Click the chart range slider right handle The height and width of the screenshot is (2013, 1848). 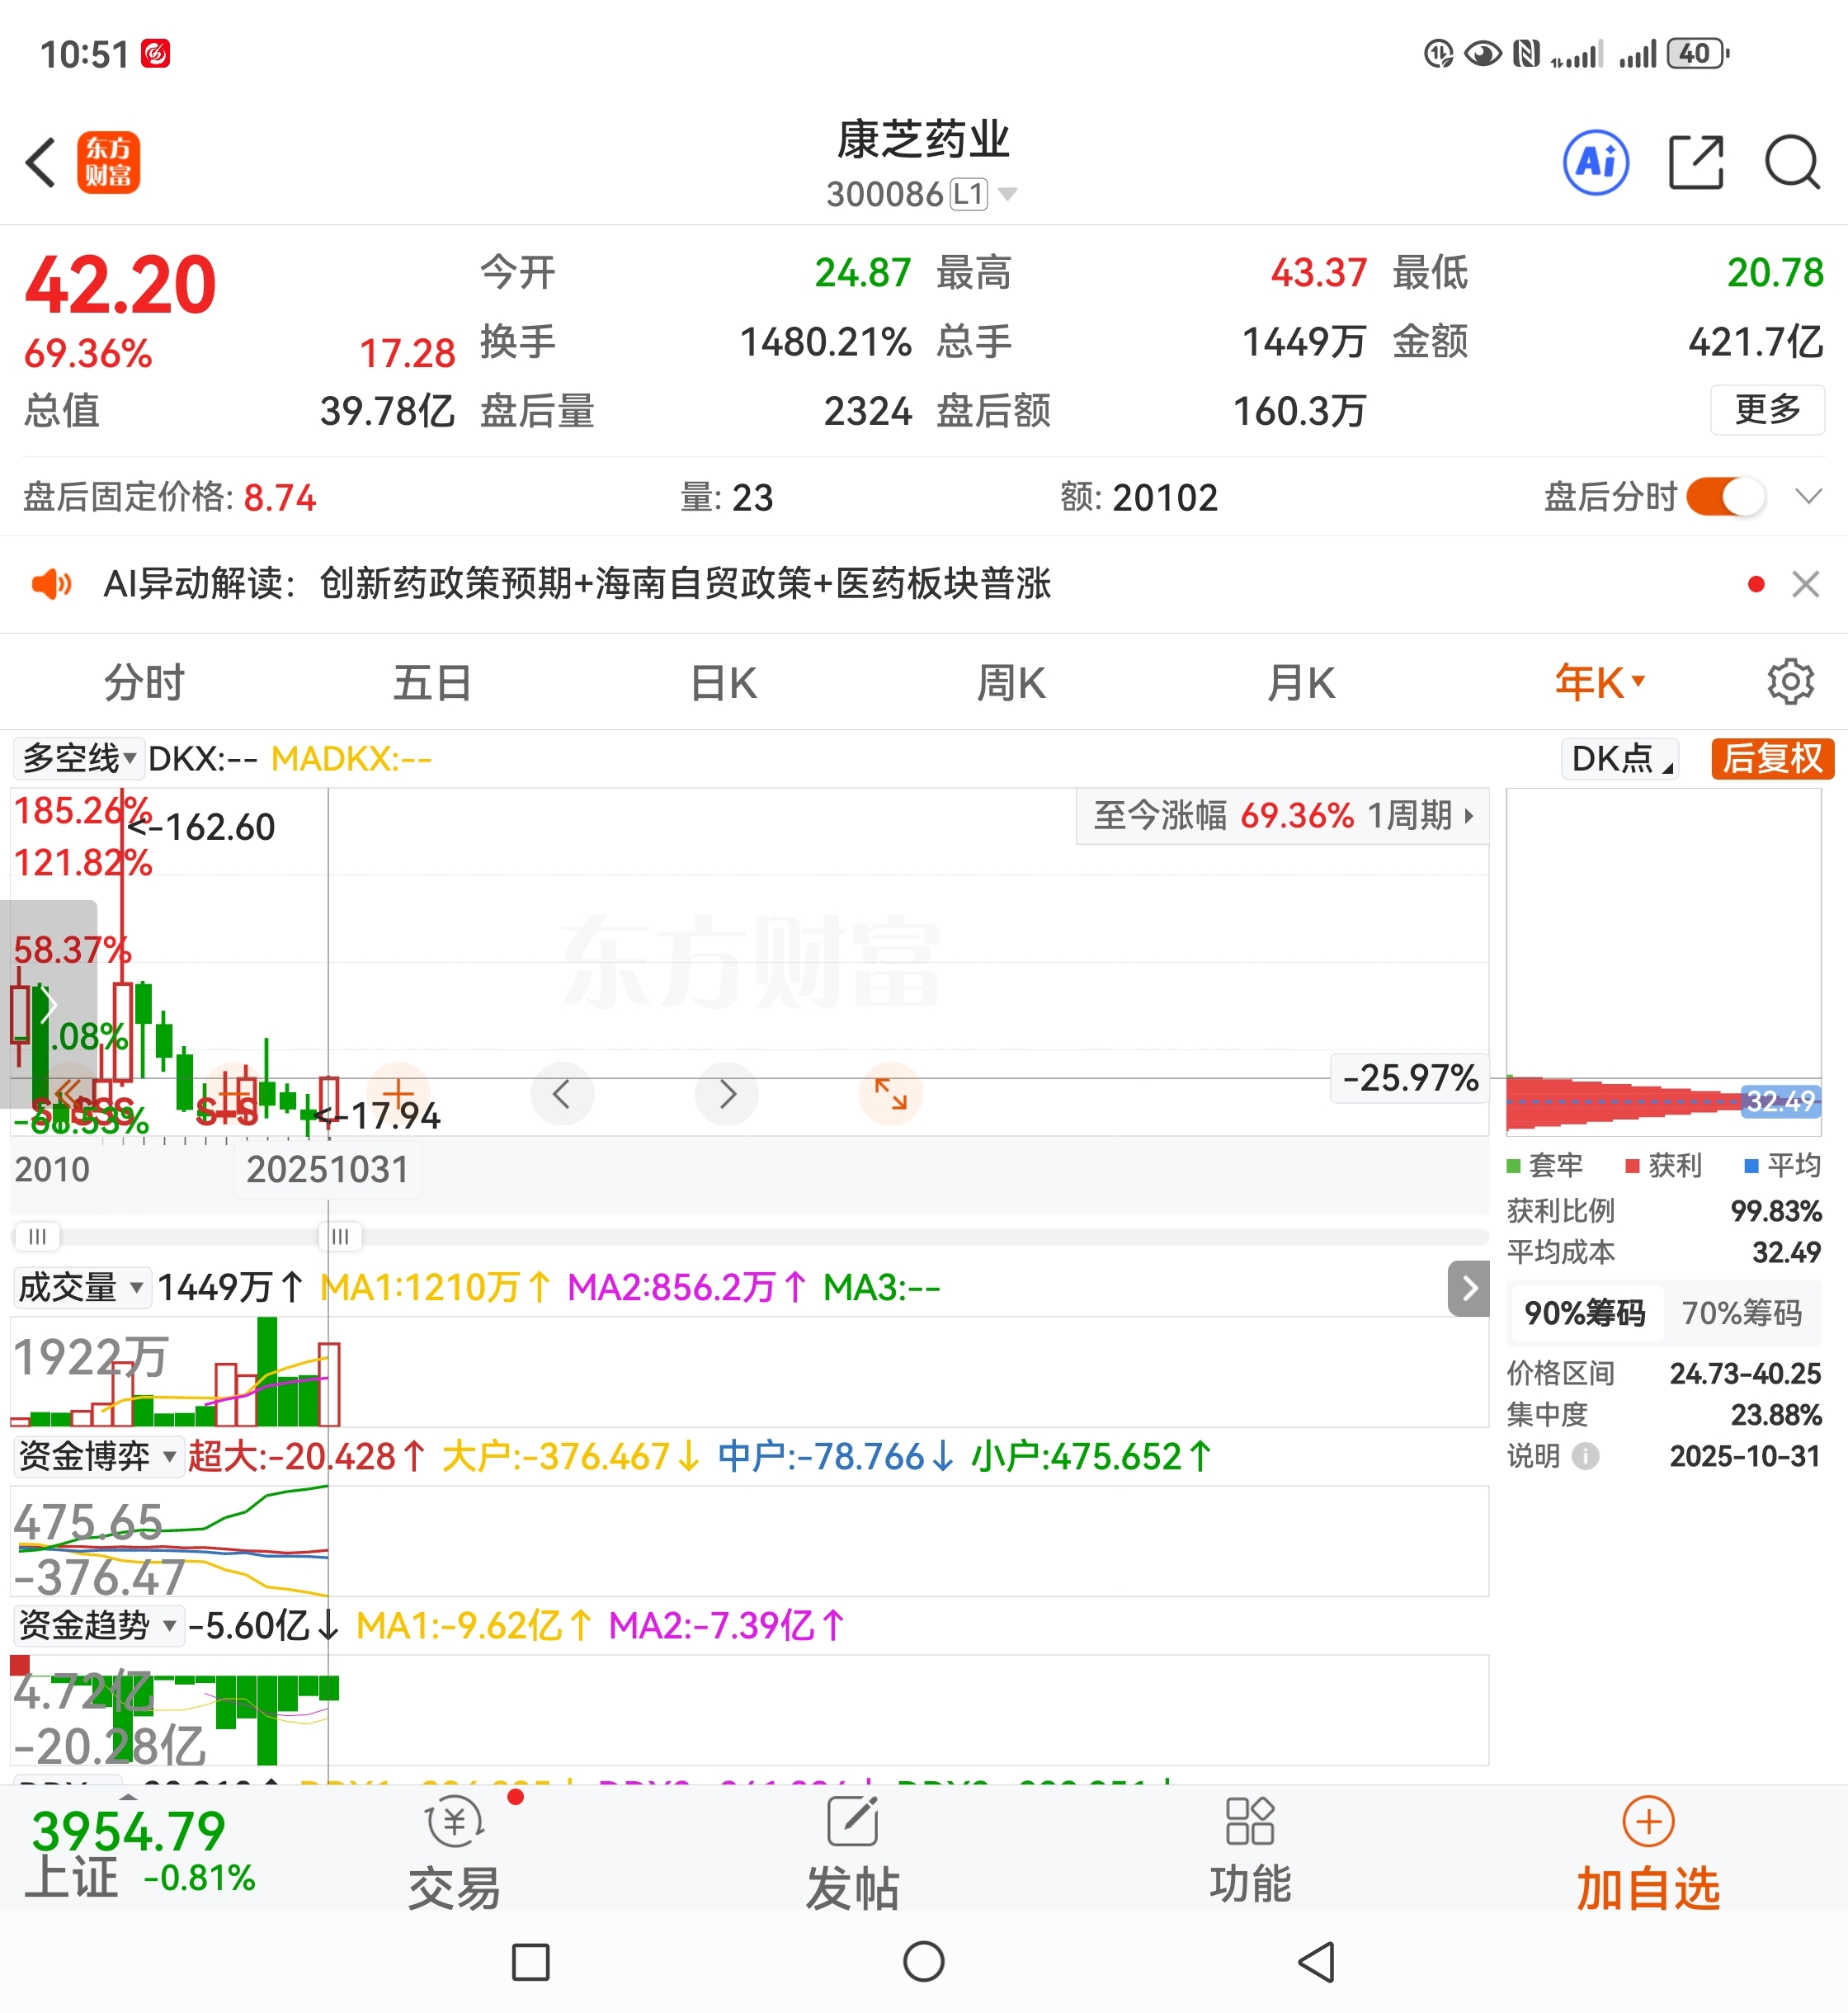[340, 1236]
